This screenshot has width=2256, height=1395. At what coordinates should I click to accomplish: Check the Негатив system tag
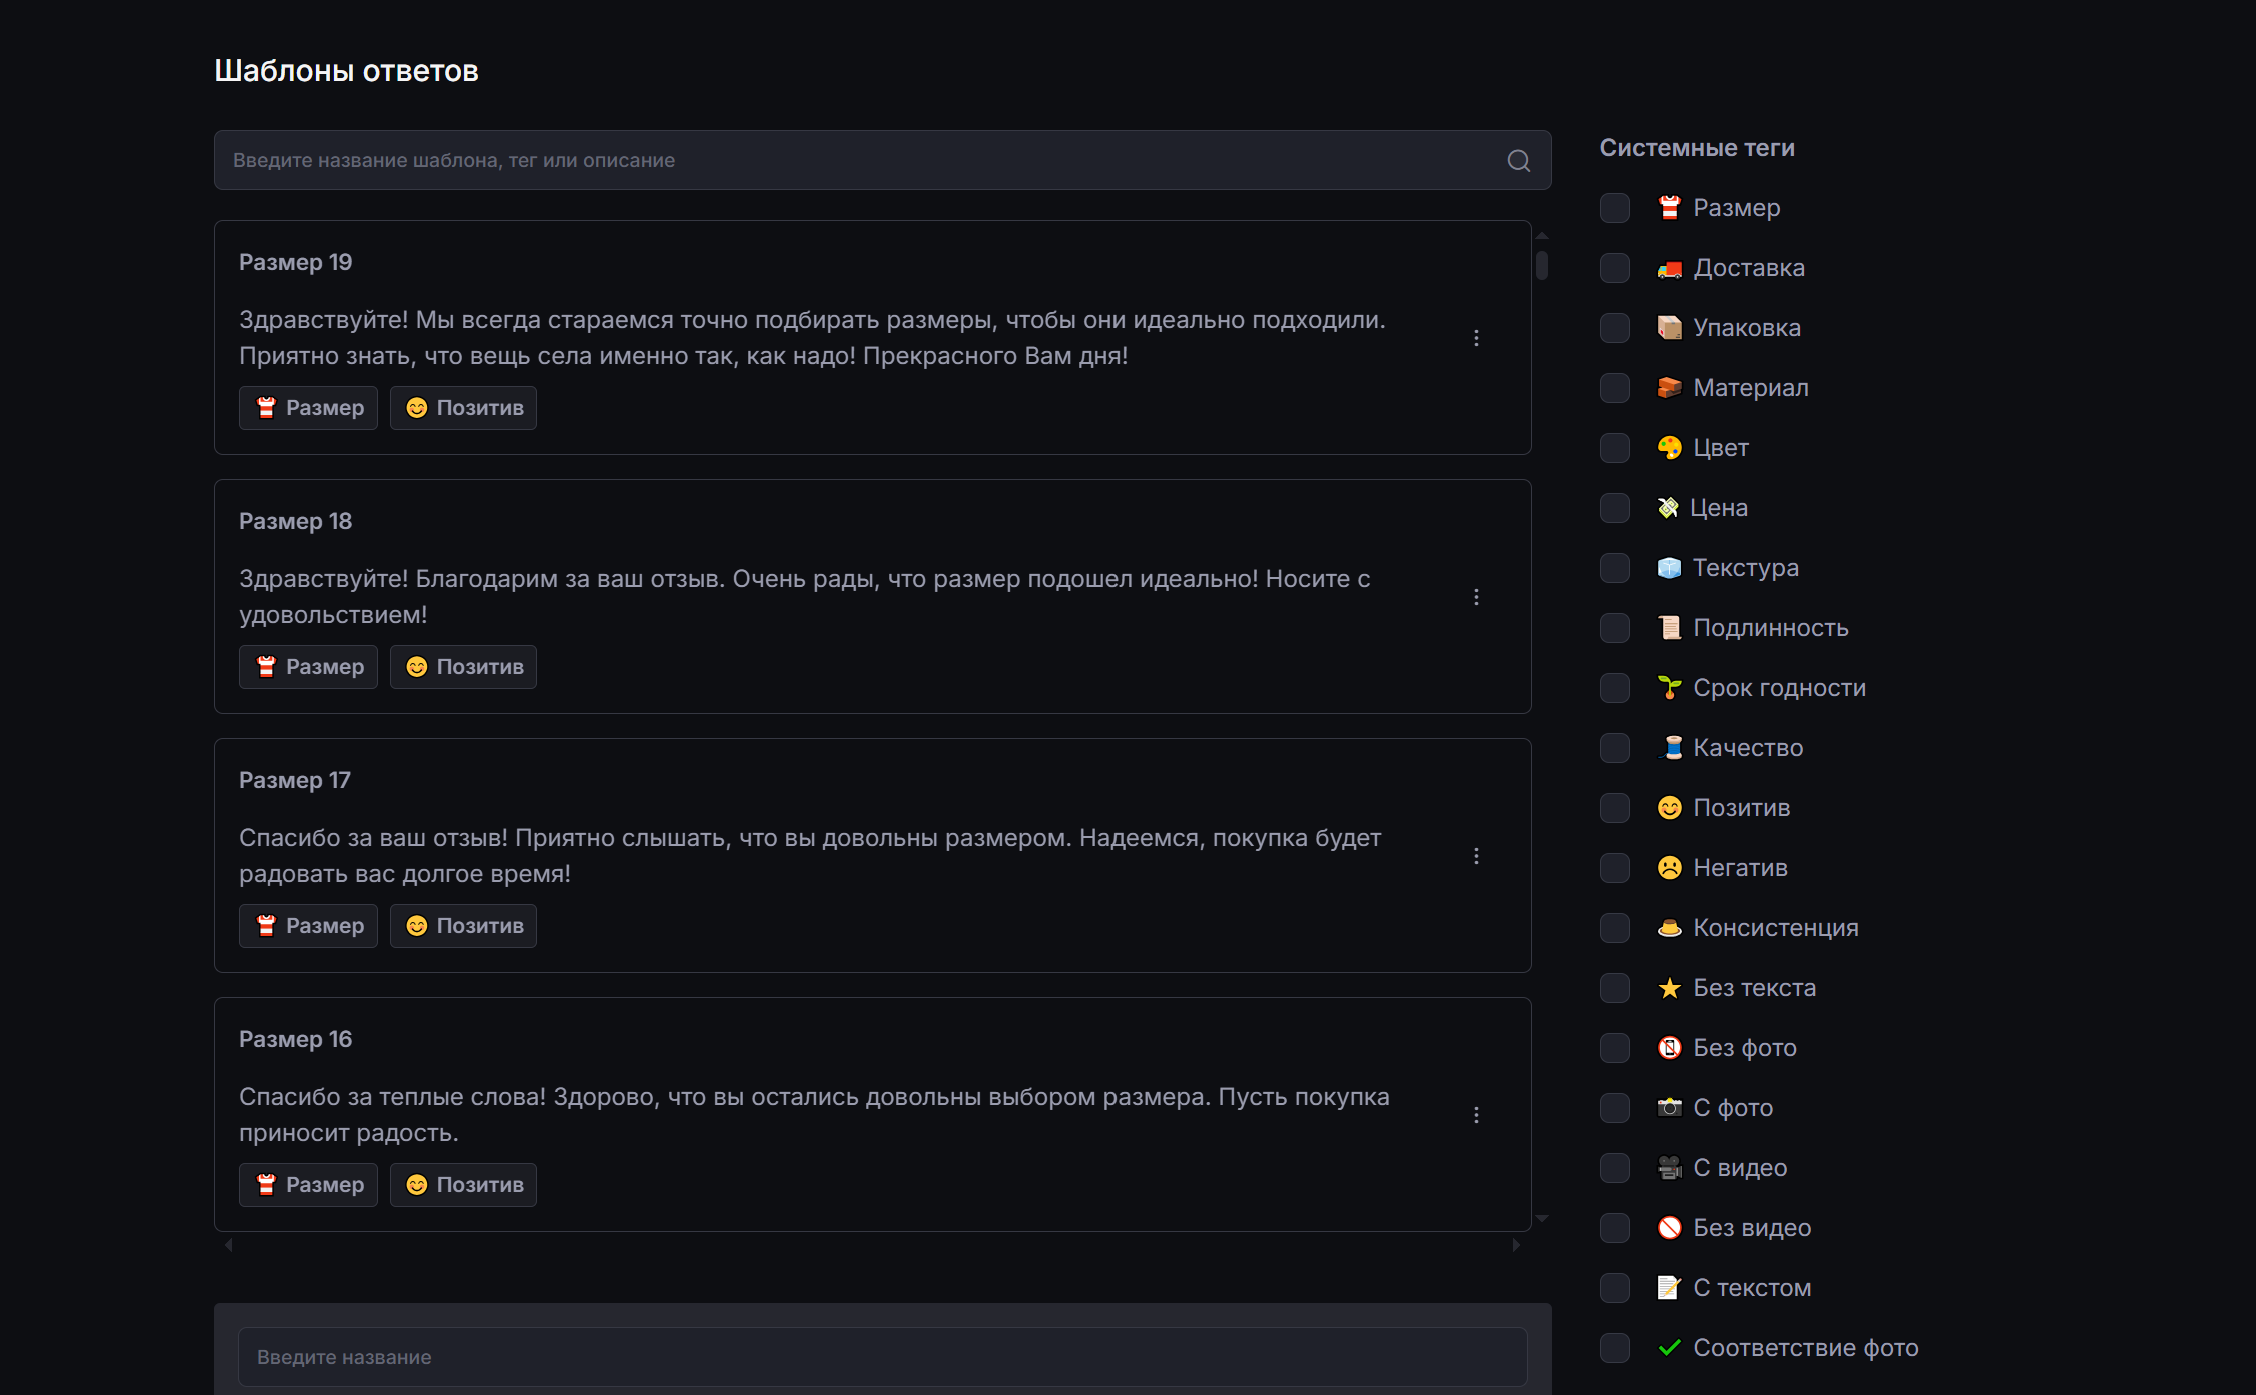(x=1614, y=868)
